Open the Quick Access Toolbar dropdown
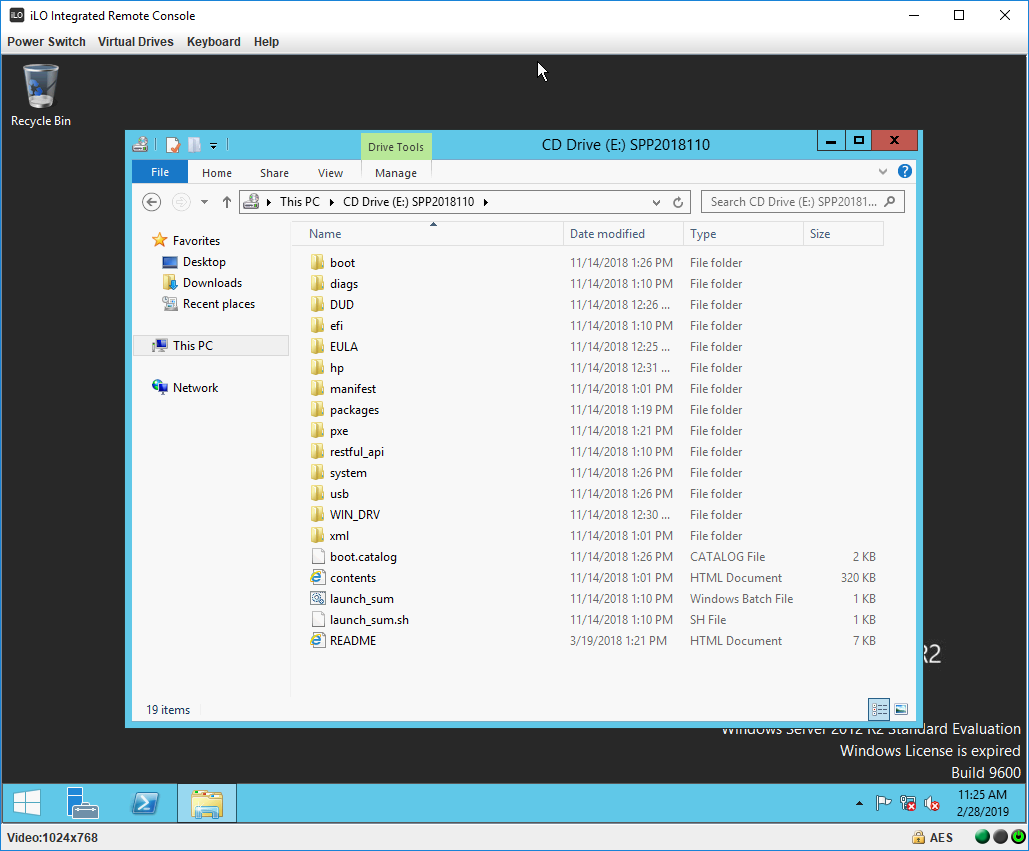This screenshot has height=851, width=1029. 214,145
